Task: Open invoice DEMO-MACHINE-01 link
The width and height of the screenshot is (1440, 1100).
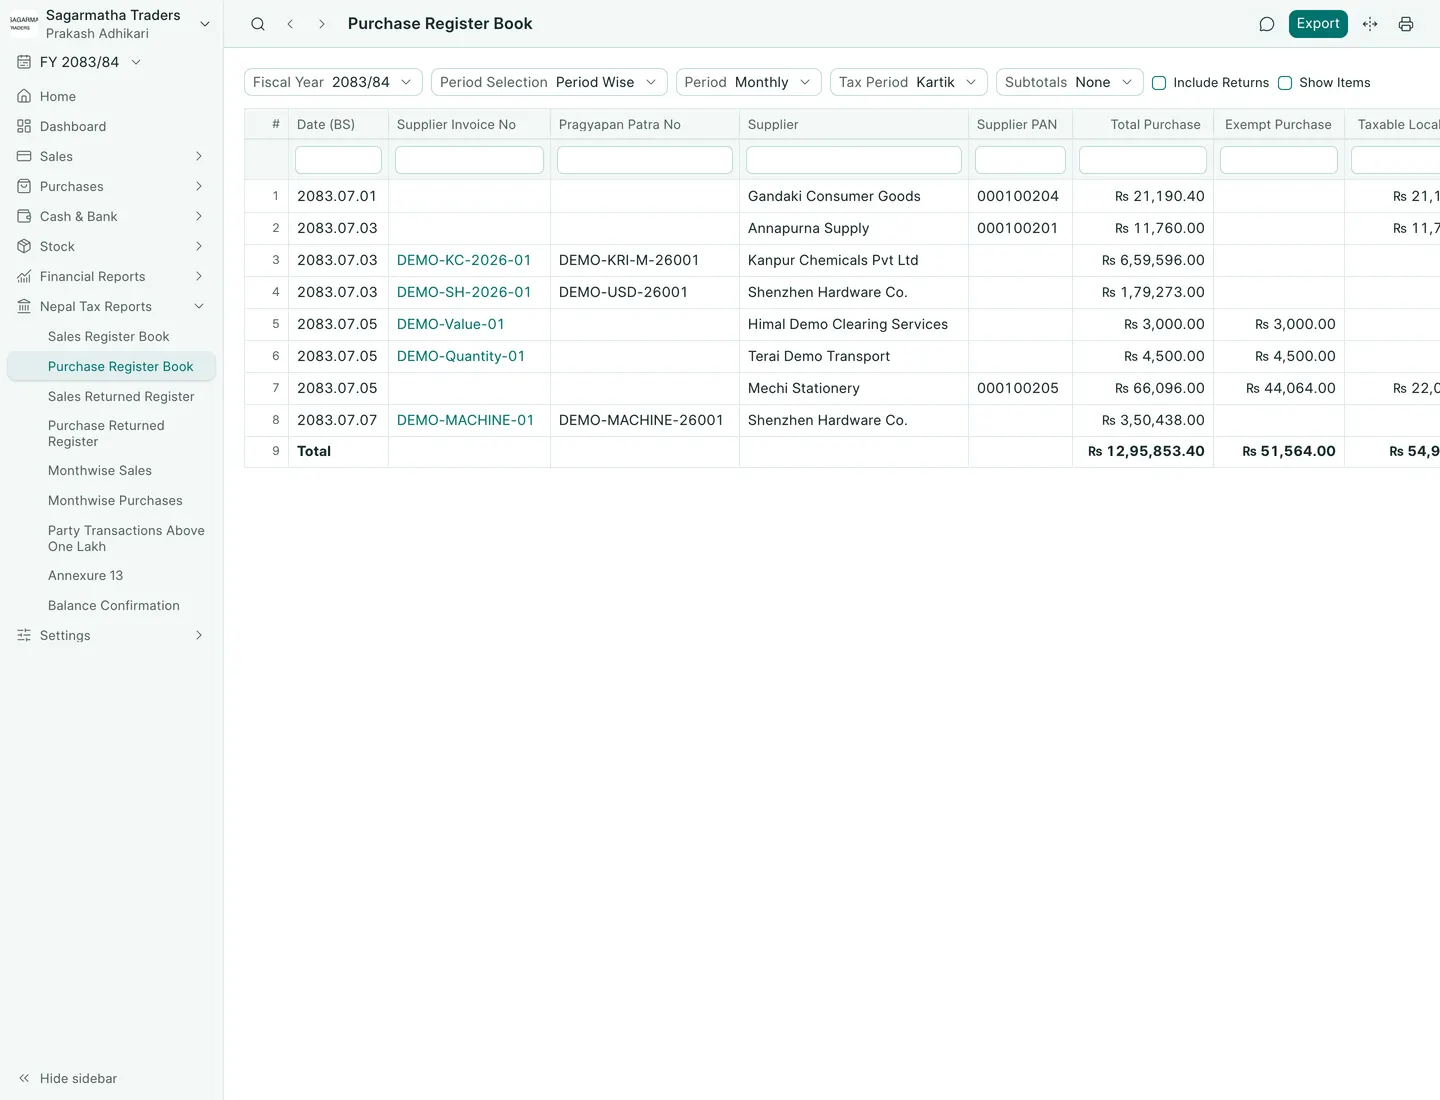Action: (x=465, y=420)
